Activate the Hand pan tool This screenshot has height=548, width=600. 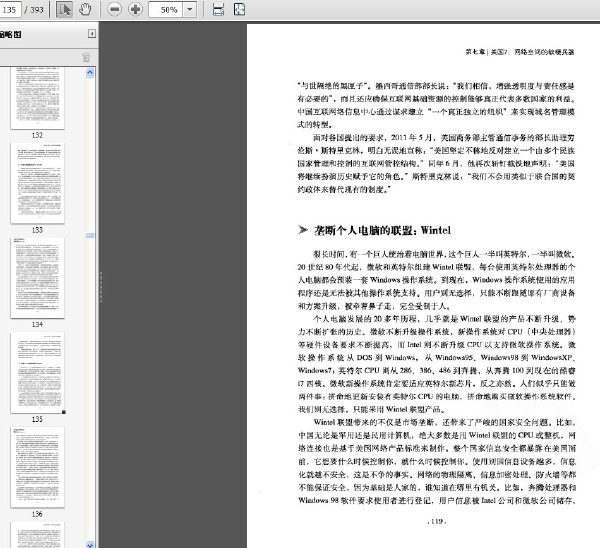pyautogui.click(x=85, y=9)
